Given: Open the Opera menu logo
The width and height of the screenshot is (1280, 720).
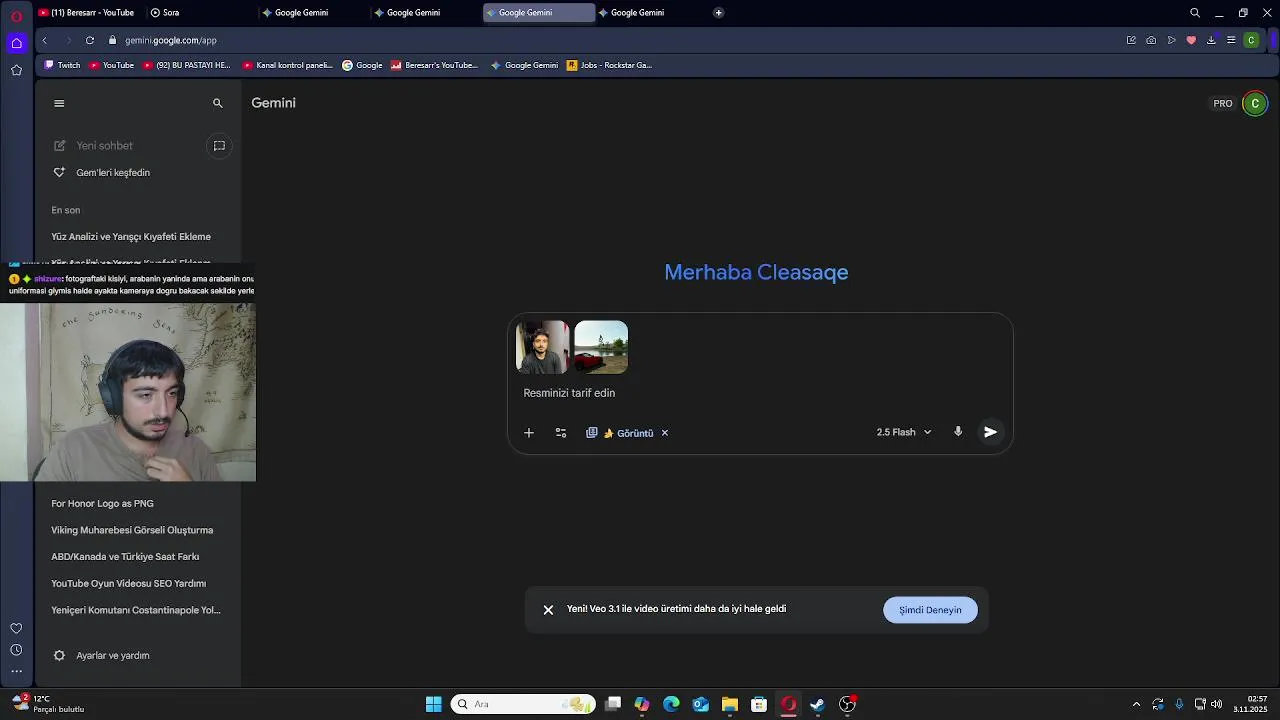Looking at the screenshot, I should (16, 16).
